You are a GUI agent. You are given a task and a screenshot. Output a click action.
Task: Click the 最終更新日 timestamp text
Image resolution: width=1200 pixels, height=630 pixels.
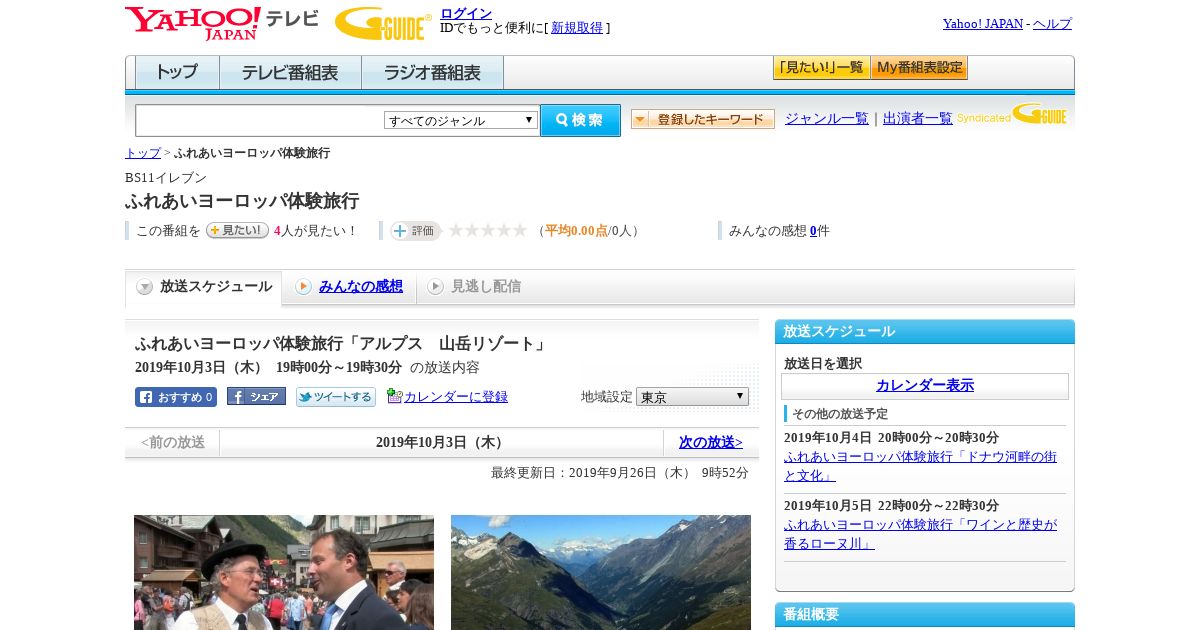pyautogui.click(x=620, y=473)
